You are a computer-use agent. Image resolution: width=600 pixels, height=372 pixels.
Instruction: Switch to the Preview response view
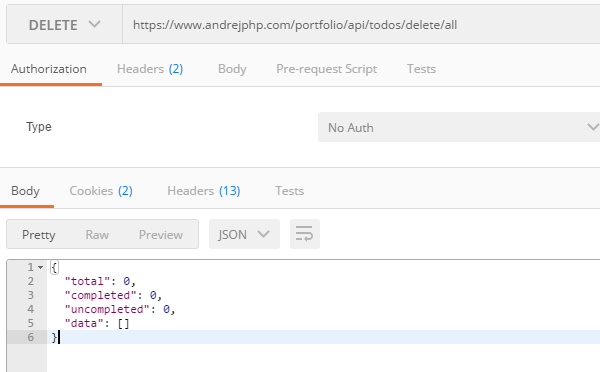[161, 235]
